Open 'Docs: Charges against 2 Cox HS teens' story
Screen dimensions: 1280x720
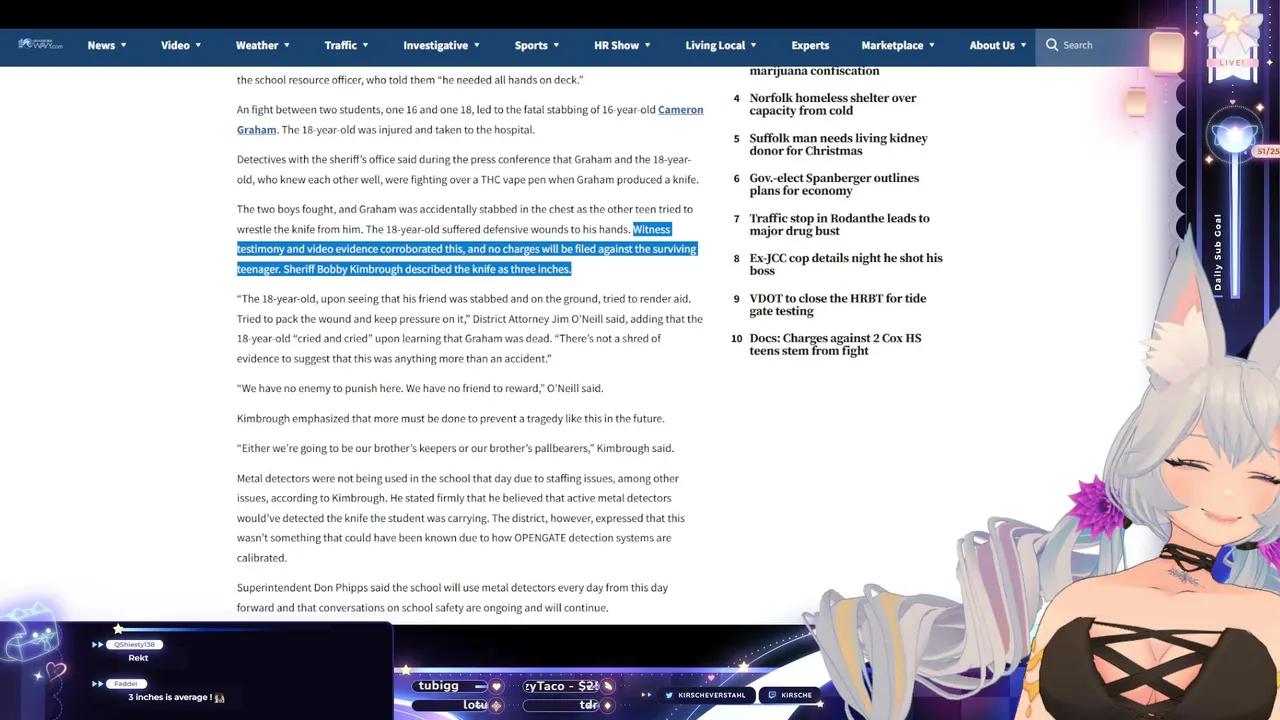(x=835, y=344)
